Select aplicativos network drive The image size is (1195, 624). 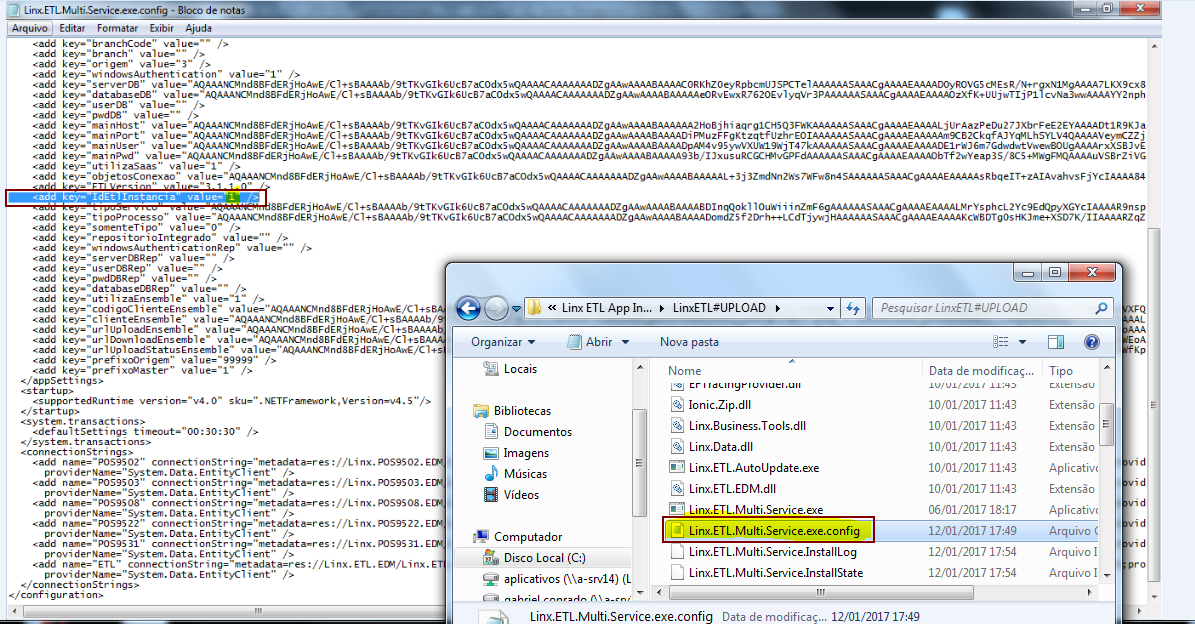(567, 579)
